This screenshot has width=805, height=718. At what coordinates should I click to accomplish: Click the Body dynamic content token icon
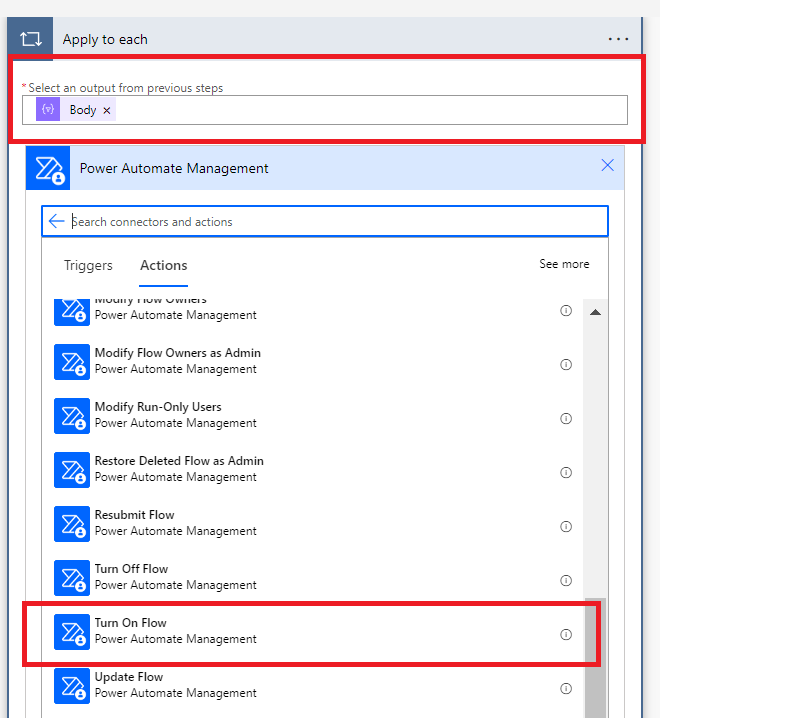tap(48, 109)
